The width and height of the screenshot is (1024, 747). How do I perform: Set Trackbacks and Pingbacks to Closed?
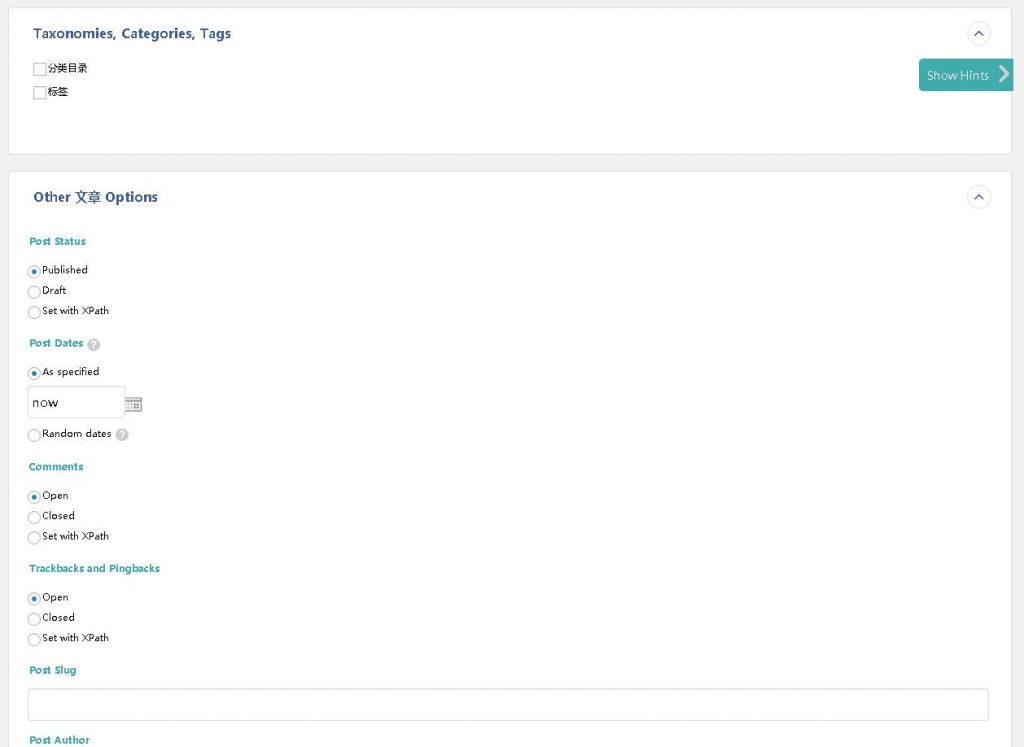point(34,619)
